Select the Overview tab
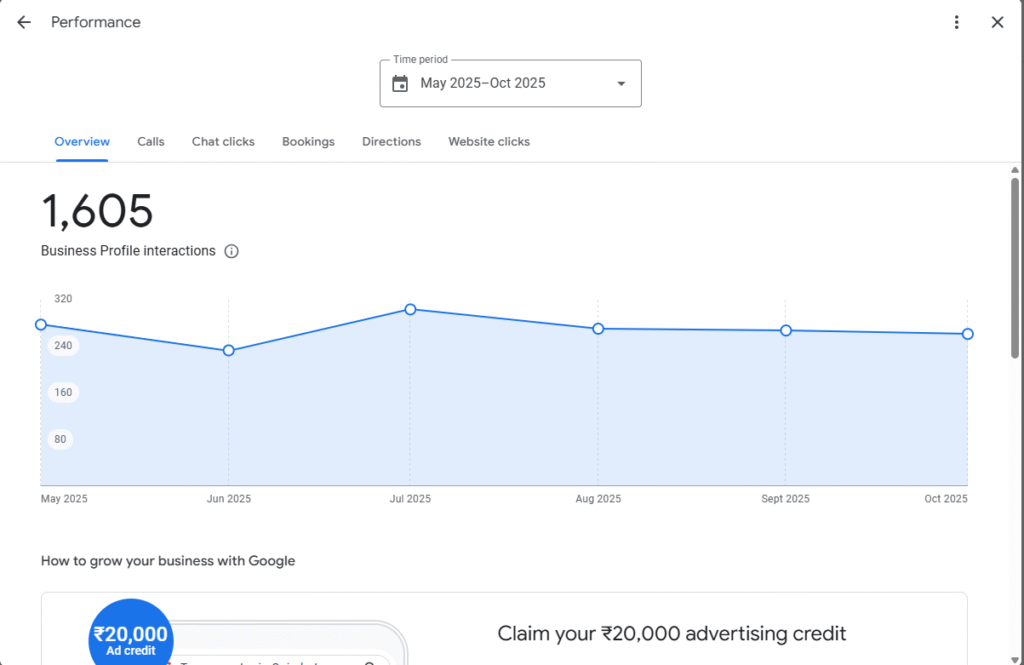 point(82,142)
